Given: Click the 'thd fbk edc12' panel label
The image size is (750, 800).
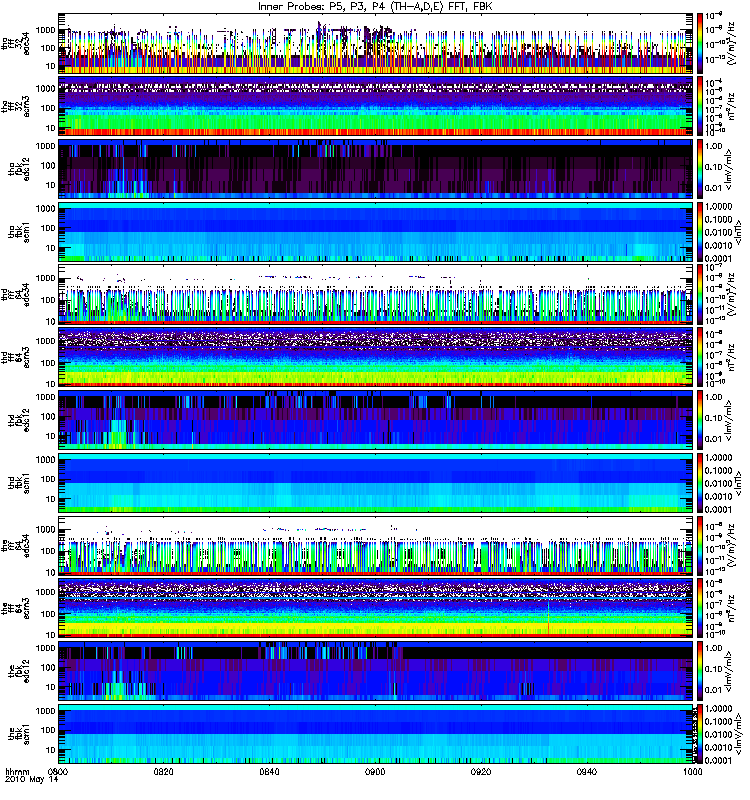Looking at the screenshot, I should point(19,420).
